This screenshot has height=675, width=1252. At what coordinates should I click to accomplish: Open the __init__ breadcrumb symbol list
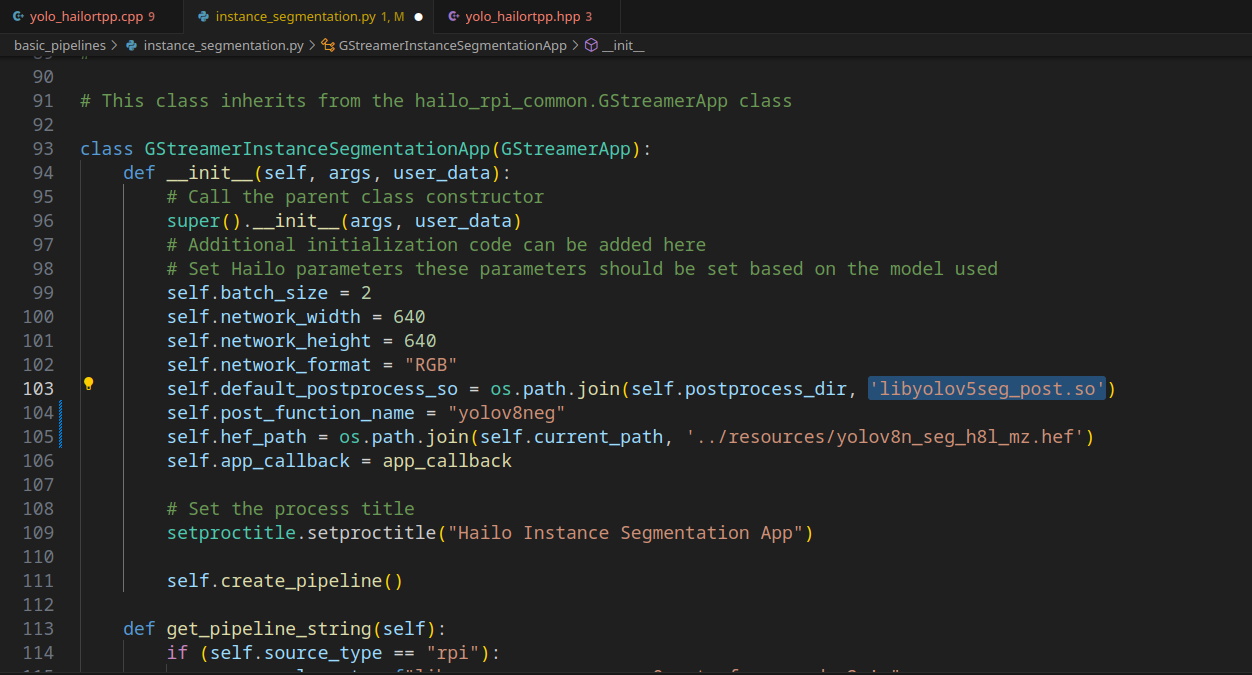(623, 46)
